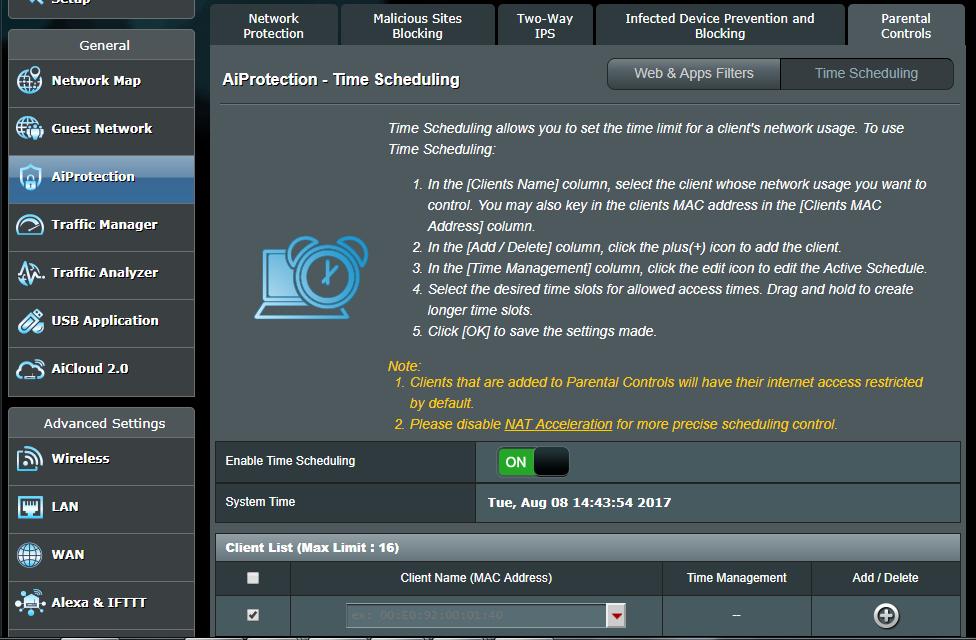Open Network Map globe icon
This screenshot has height=640, width=976.
pyautogui.click(x=29, y=80)
